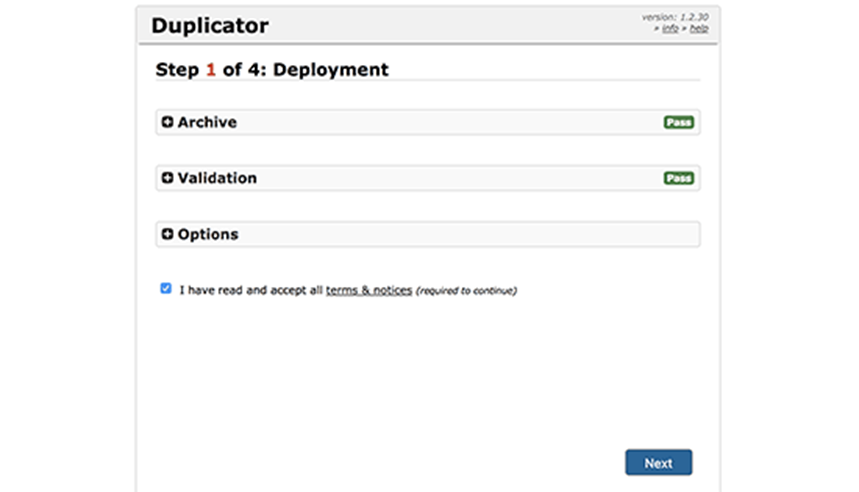Click the Archive section title text
Image resolution: width=859 pixels, height=492 pixels.
(207, 122)
